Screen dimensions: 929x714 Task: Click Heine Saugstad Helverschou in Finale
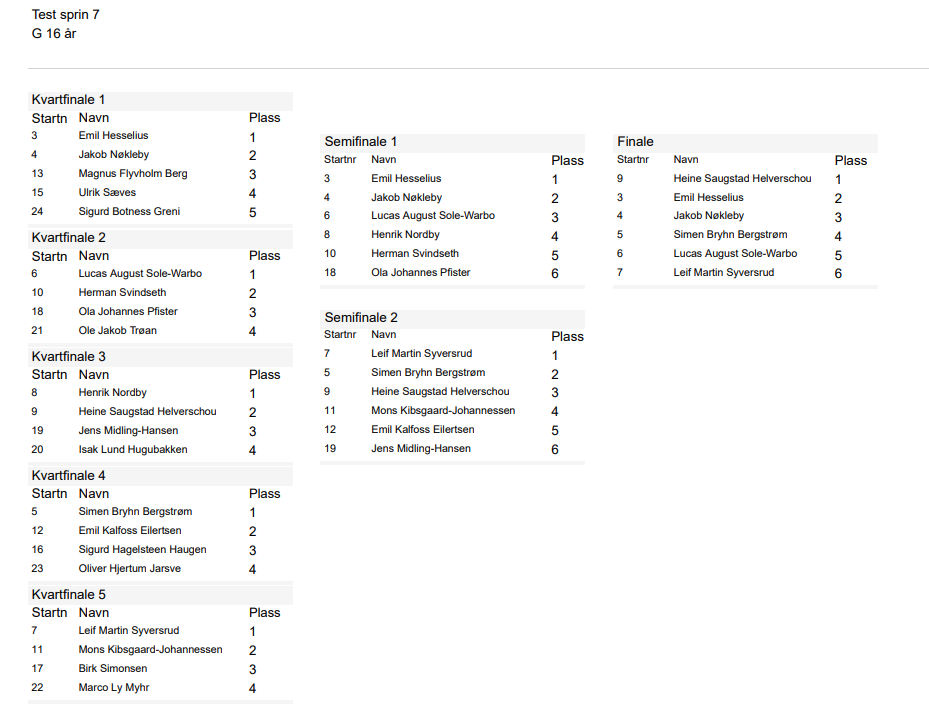coord(742,179)
